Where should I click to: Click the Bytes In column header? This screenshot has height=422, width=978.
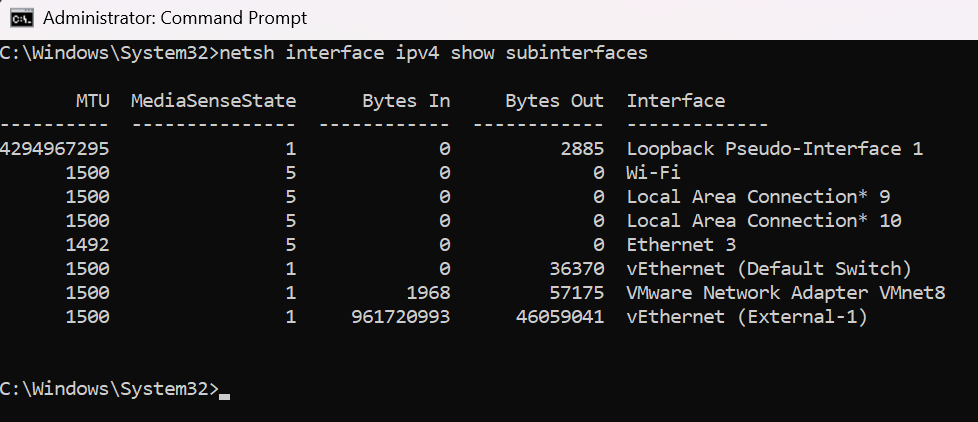click(406, 101)
